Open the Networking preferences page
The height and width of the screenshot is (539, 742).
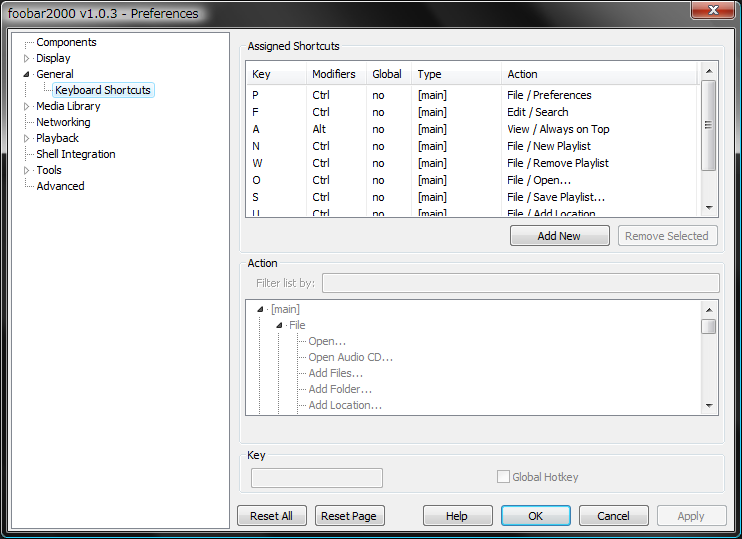[x=63, y=122]
